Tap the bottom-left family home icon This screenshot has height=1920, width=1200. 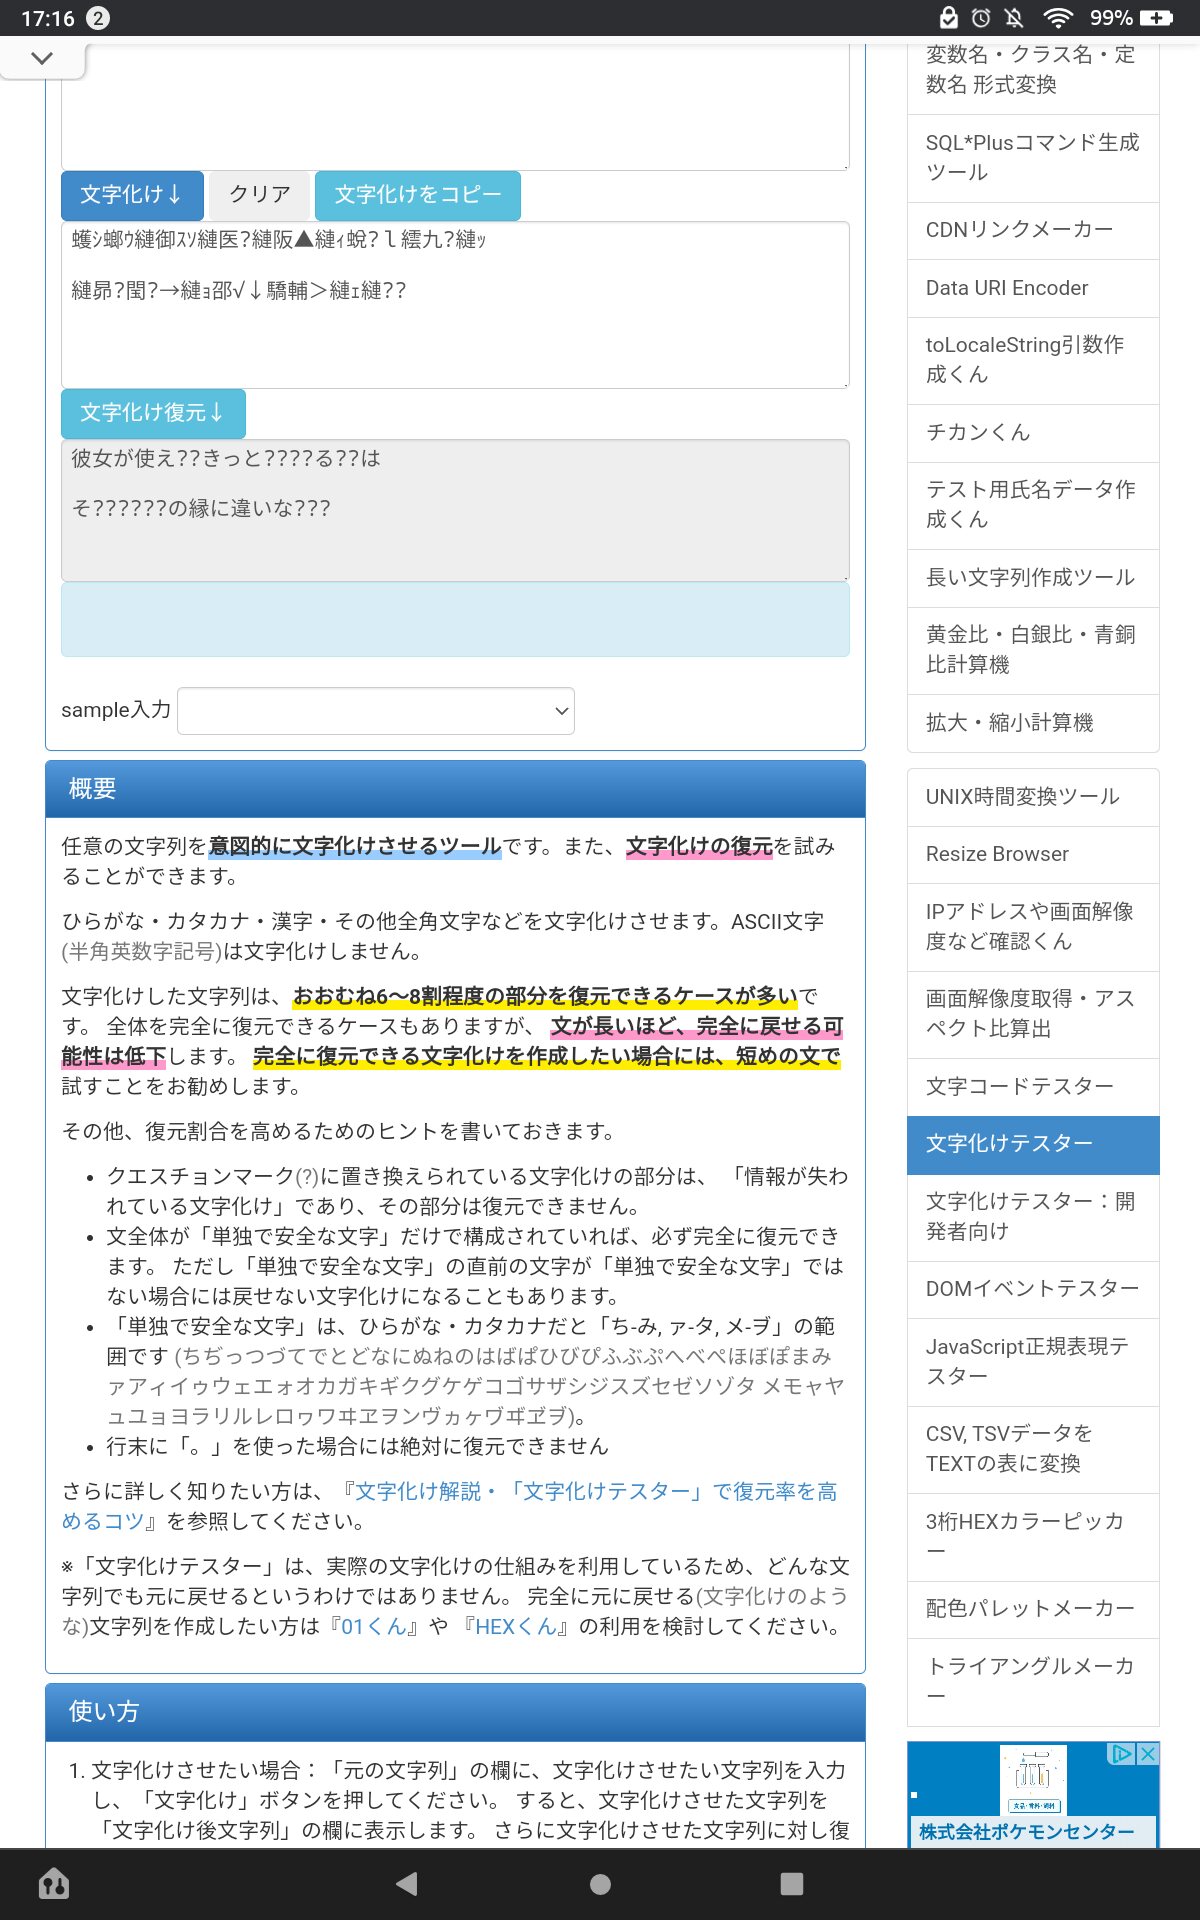point(53,1884)
